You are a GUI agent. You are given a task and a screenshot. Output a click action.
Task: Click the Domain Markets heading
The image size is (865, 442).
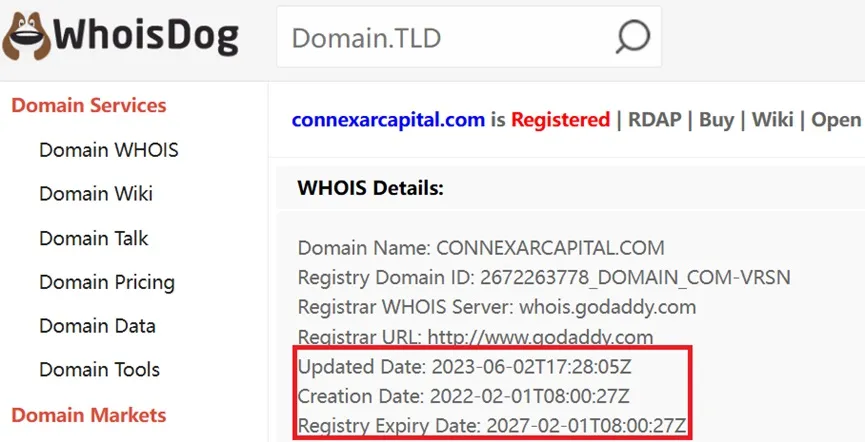pos(89,415)
